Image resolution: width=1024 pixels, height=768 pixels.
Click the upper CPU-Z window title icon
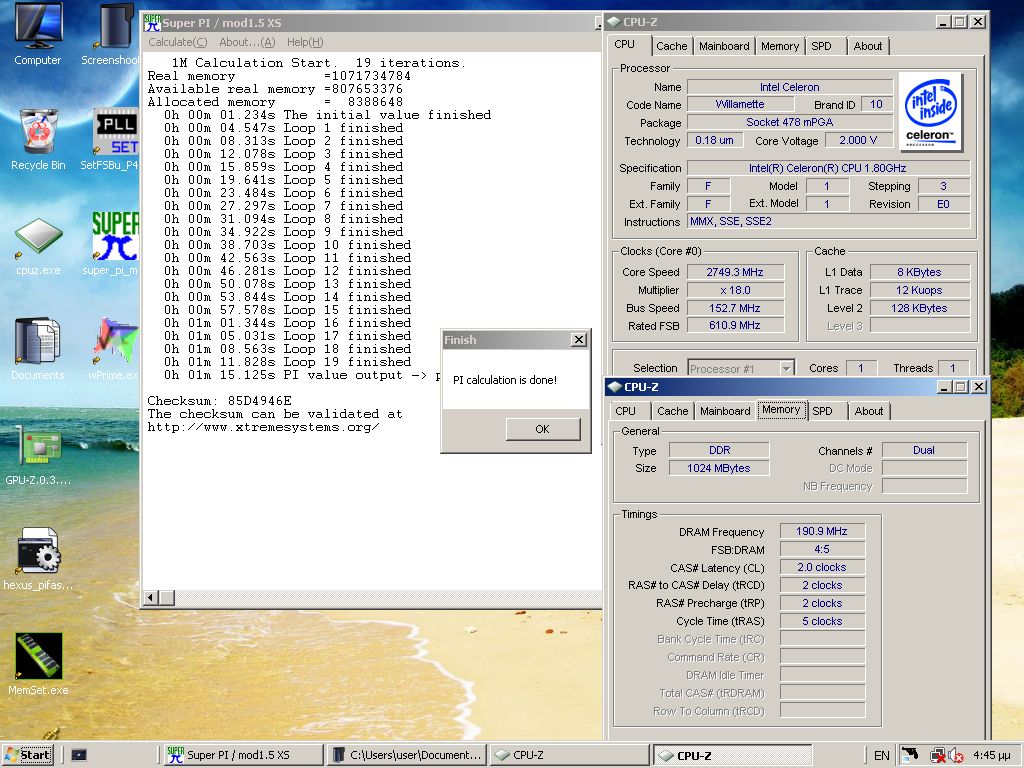(x=614, y=22)
